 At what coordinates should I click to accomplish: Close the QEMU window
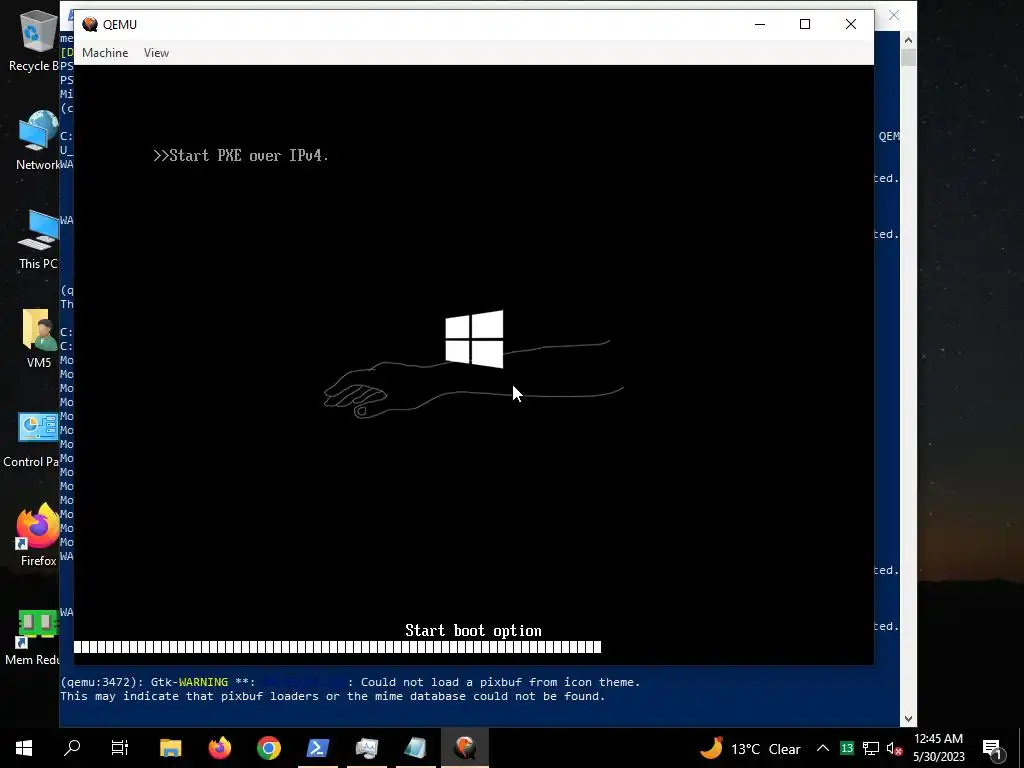pos(851,24)
